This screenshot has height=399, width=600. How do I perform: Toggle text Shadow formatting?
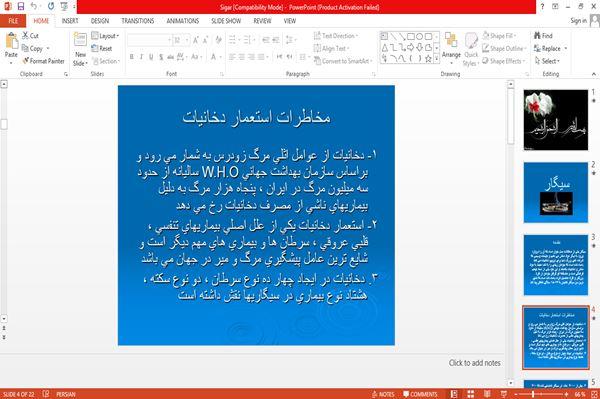(161, 57)
